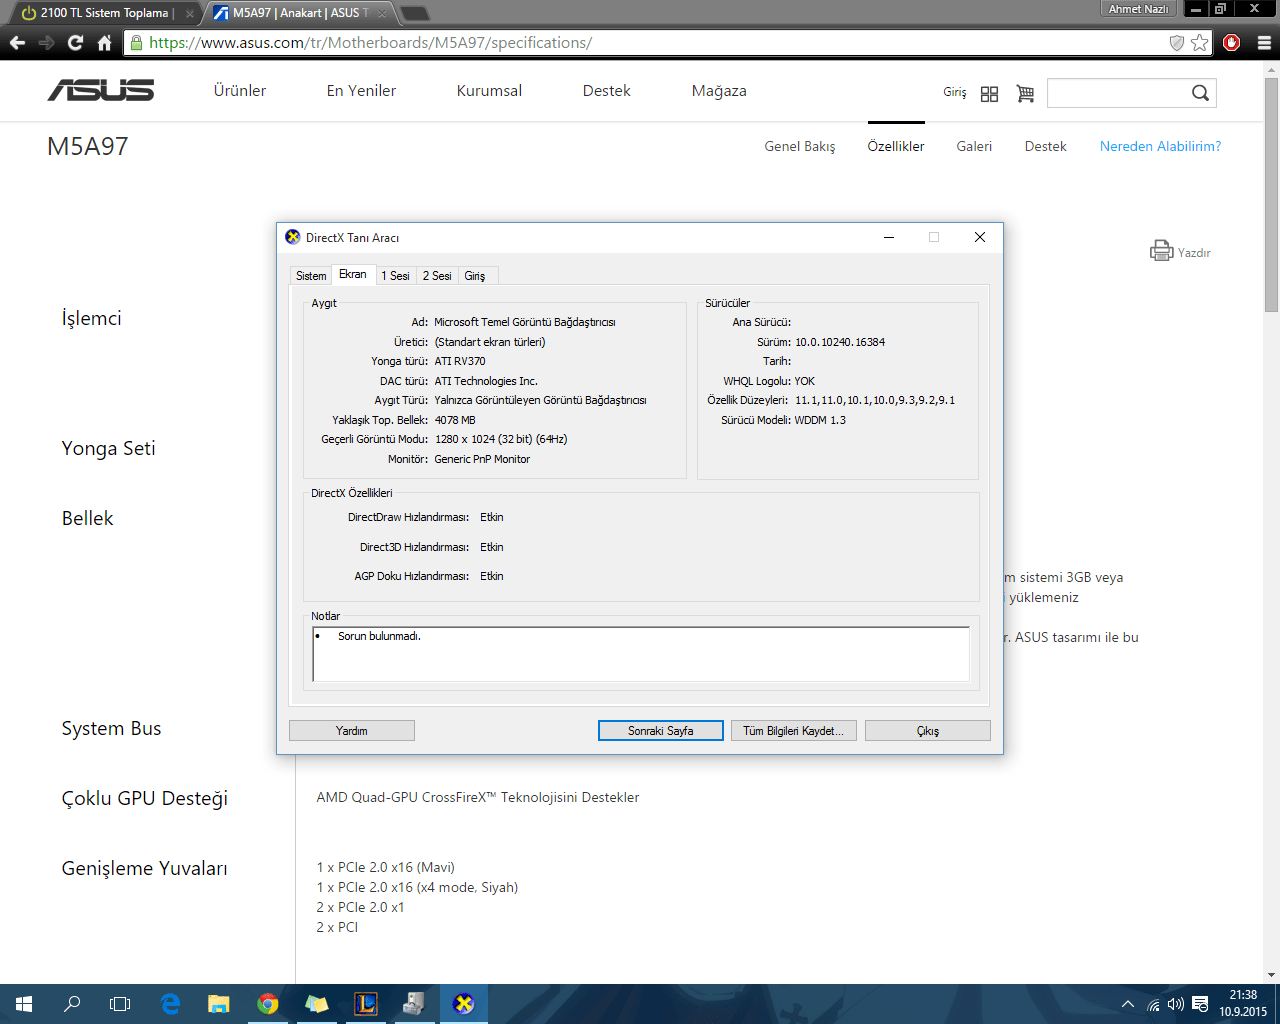Close the 2100 TL Sistem Toplama tab
This screenshot has width=1280, height=1024.
[190, 13]
